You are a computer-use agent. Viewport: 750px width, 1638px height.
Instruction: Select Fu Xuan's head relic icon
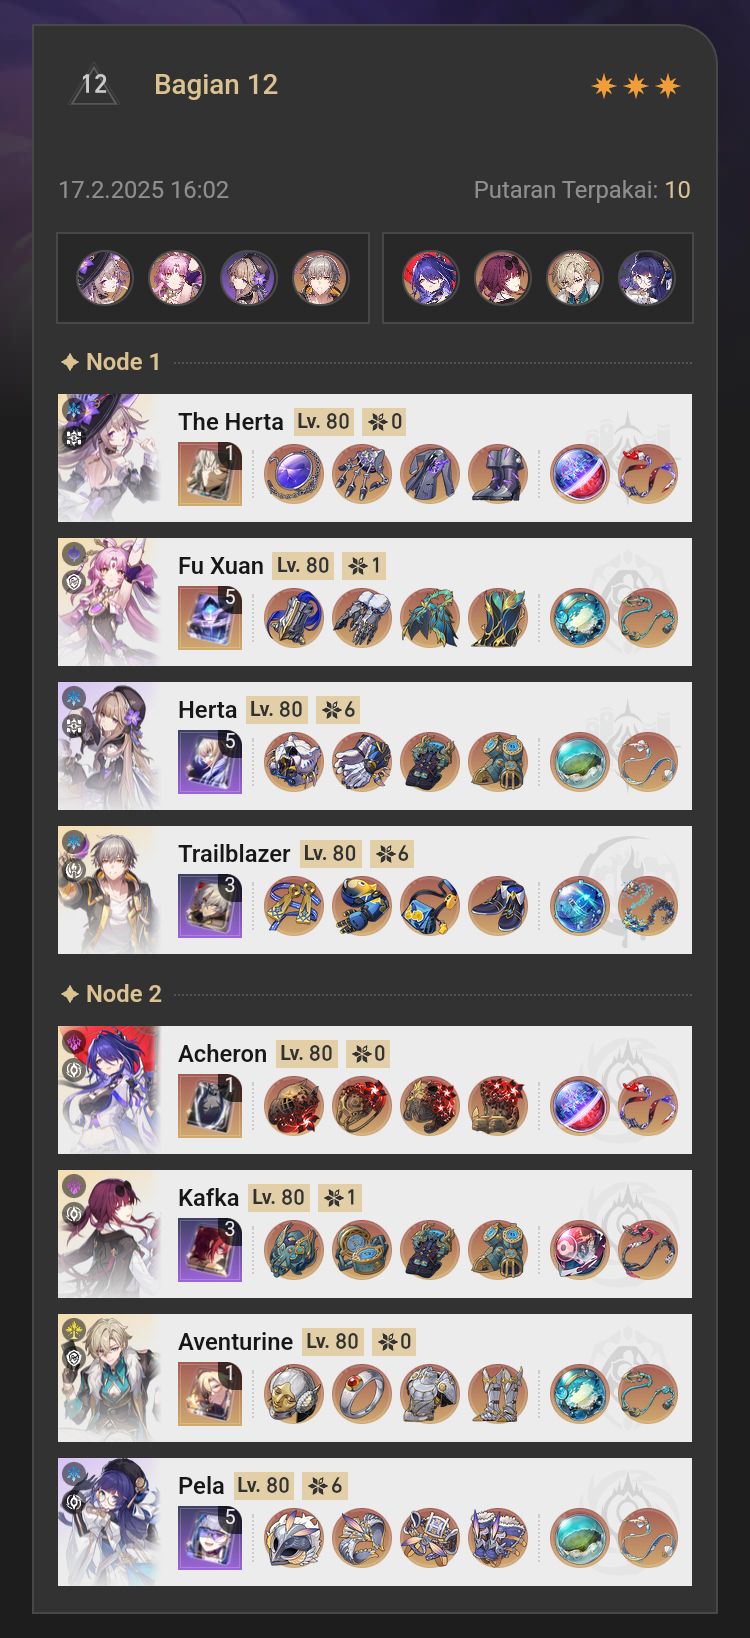coord(294,618)
